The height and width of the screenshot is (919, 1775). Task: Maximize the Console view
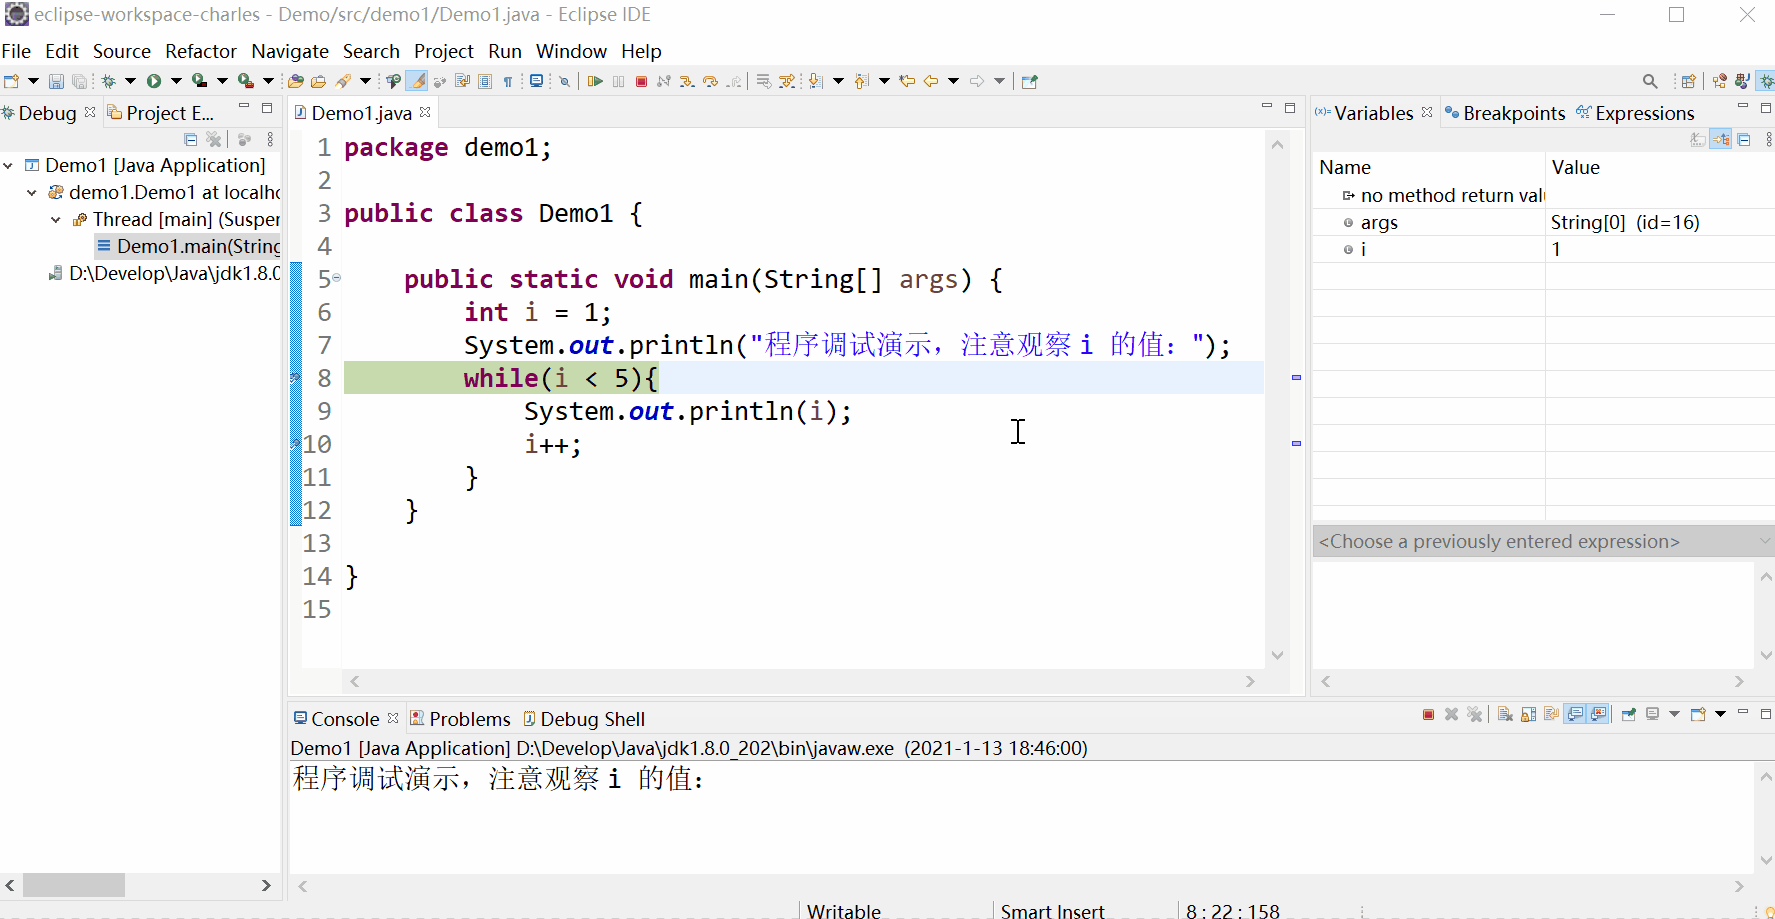(1766, 714)
